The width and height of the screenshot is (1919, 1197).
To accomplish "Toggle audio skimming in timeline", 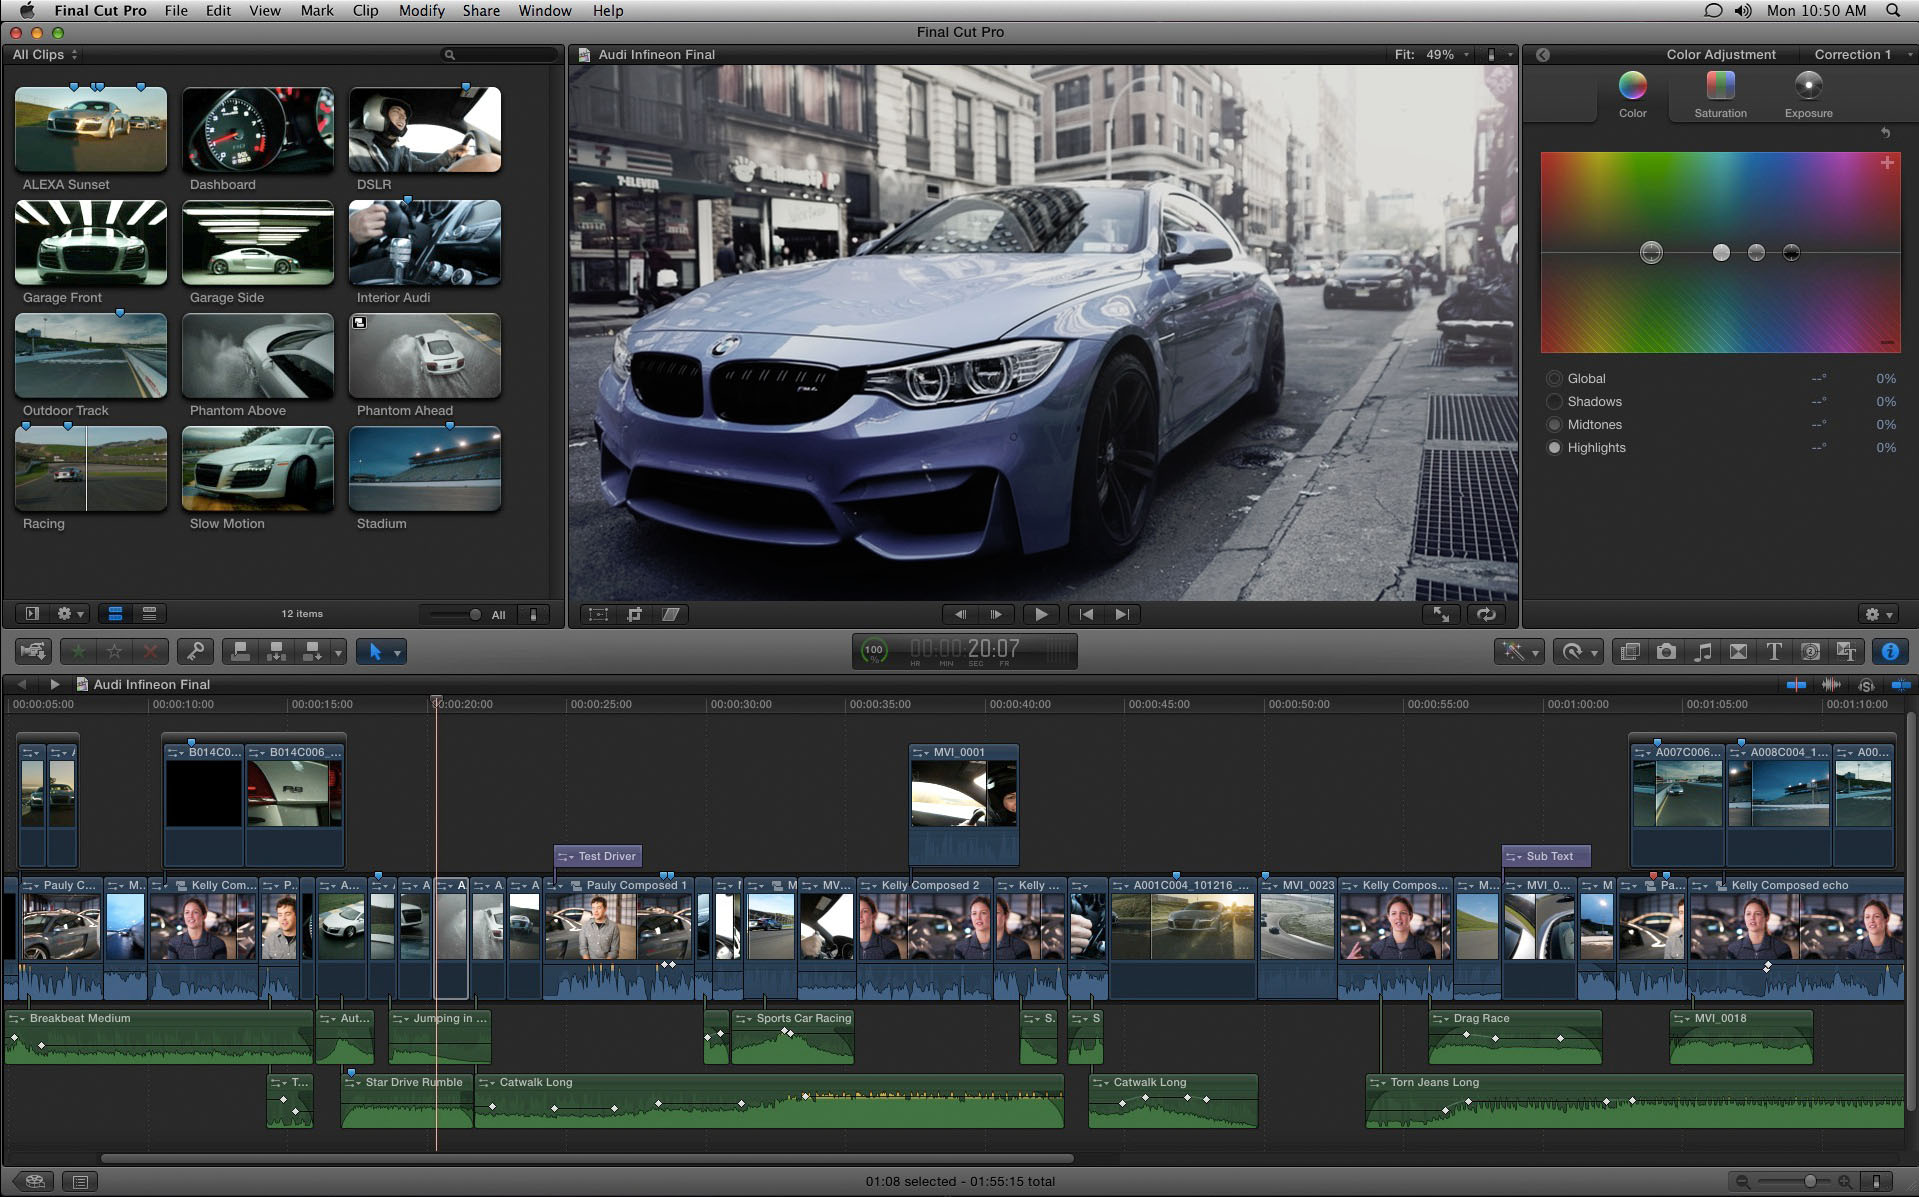I will 1831,685.
